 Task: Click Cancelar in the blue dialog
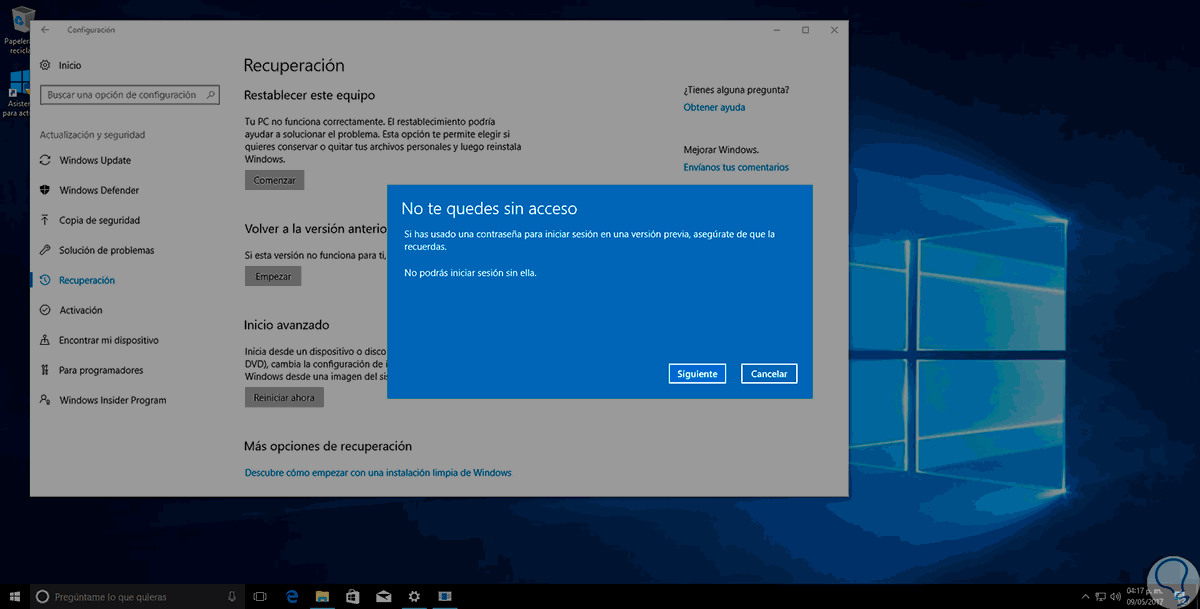769,374
